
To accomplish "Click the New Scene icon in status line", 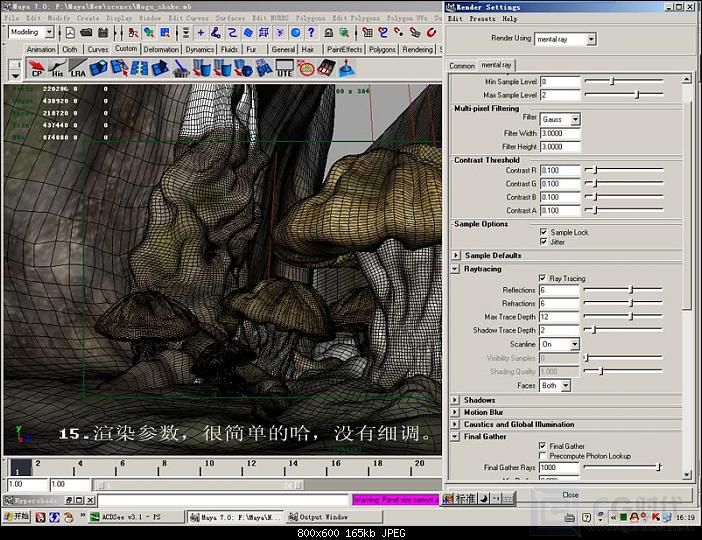I will click(70, 33).
